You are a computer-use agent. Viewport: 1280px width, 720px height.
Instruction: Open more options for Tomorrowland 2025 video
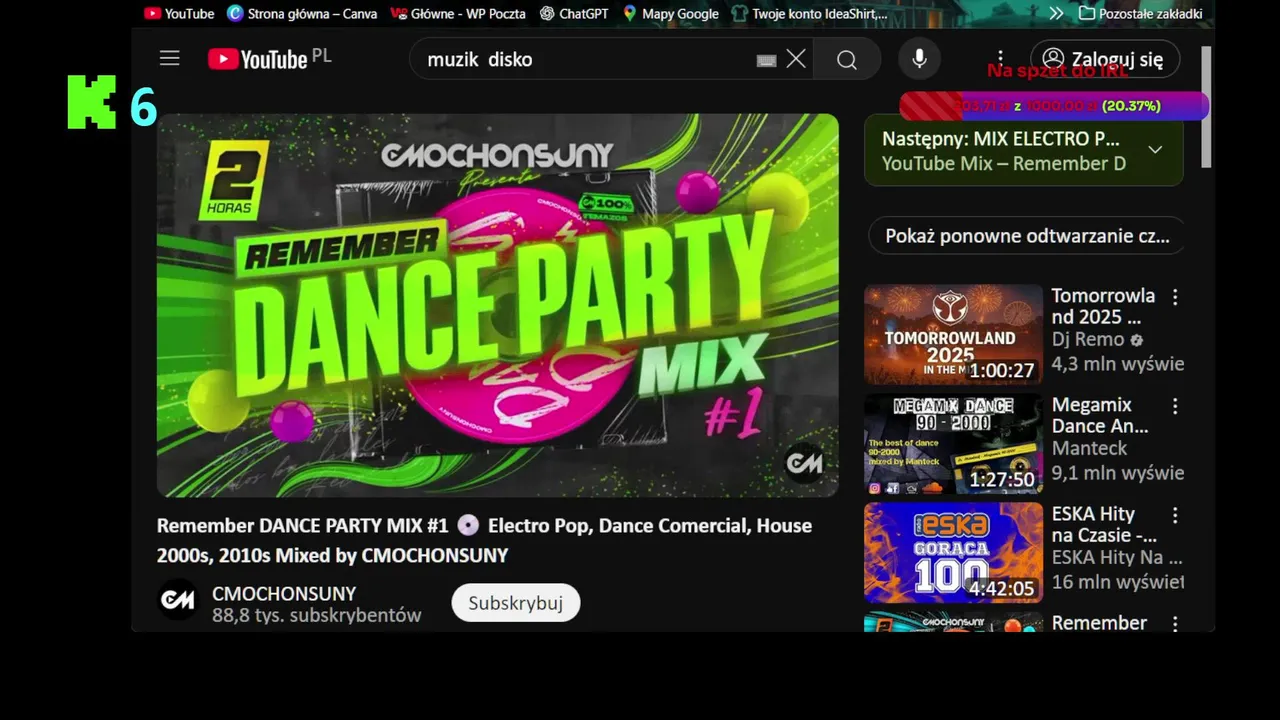coord(1175,297)
